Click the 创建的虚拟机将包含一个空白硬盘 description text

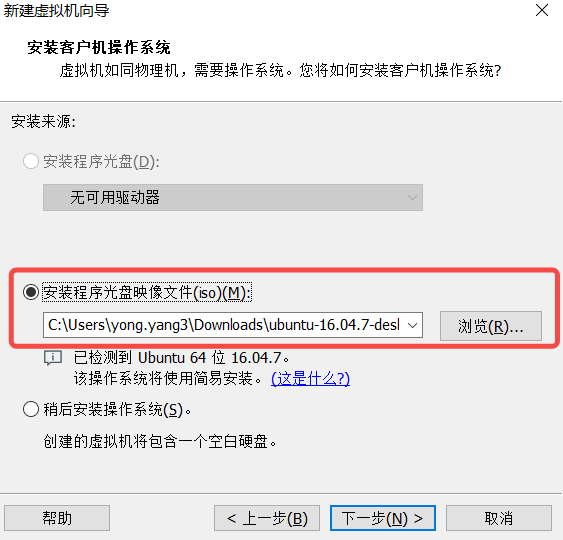pos(160,442)
